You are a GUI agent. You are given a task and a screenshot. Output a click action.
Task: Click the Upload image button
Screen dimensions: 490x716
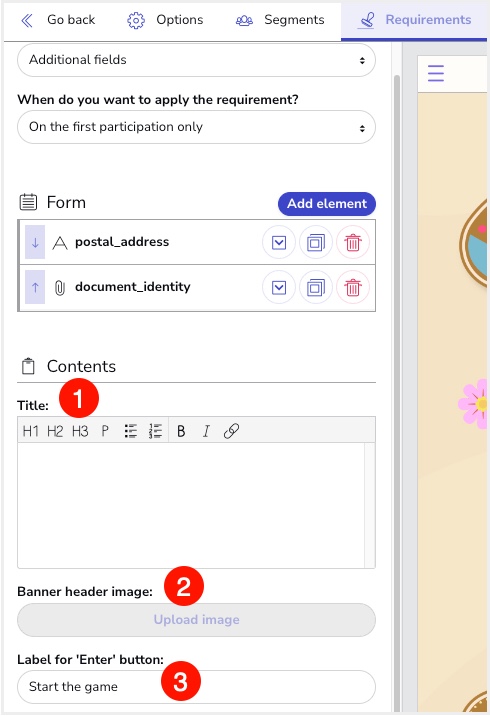point(196,620)
